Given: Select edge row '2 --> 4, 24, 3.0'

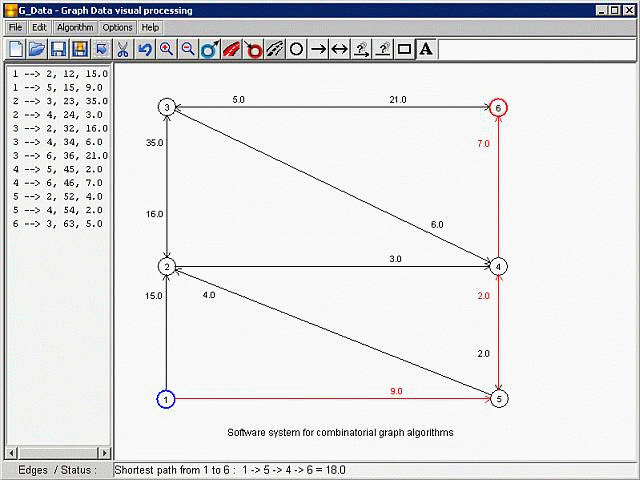Looking at the screenshot, I should 57,115.
